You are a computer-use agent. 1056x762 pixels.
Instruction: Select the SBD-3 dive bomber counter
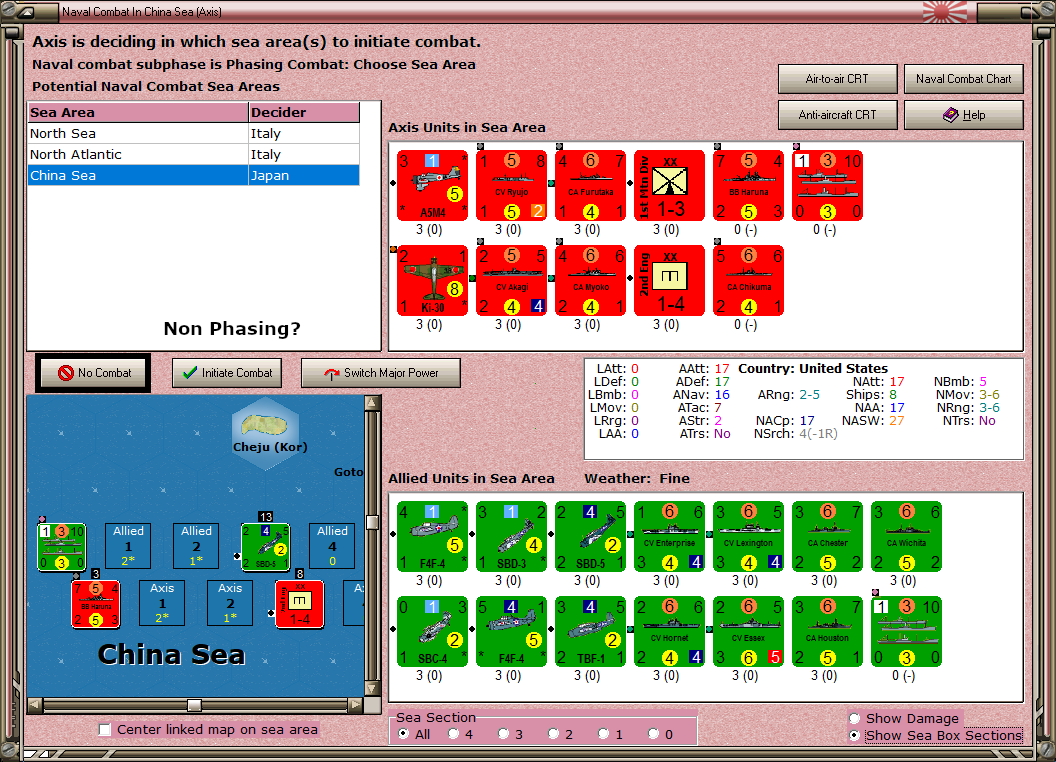click(511, 536)
